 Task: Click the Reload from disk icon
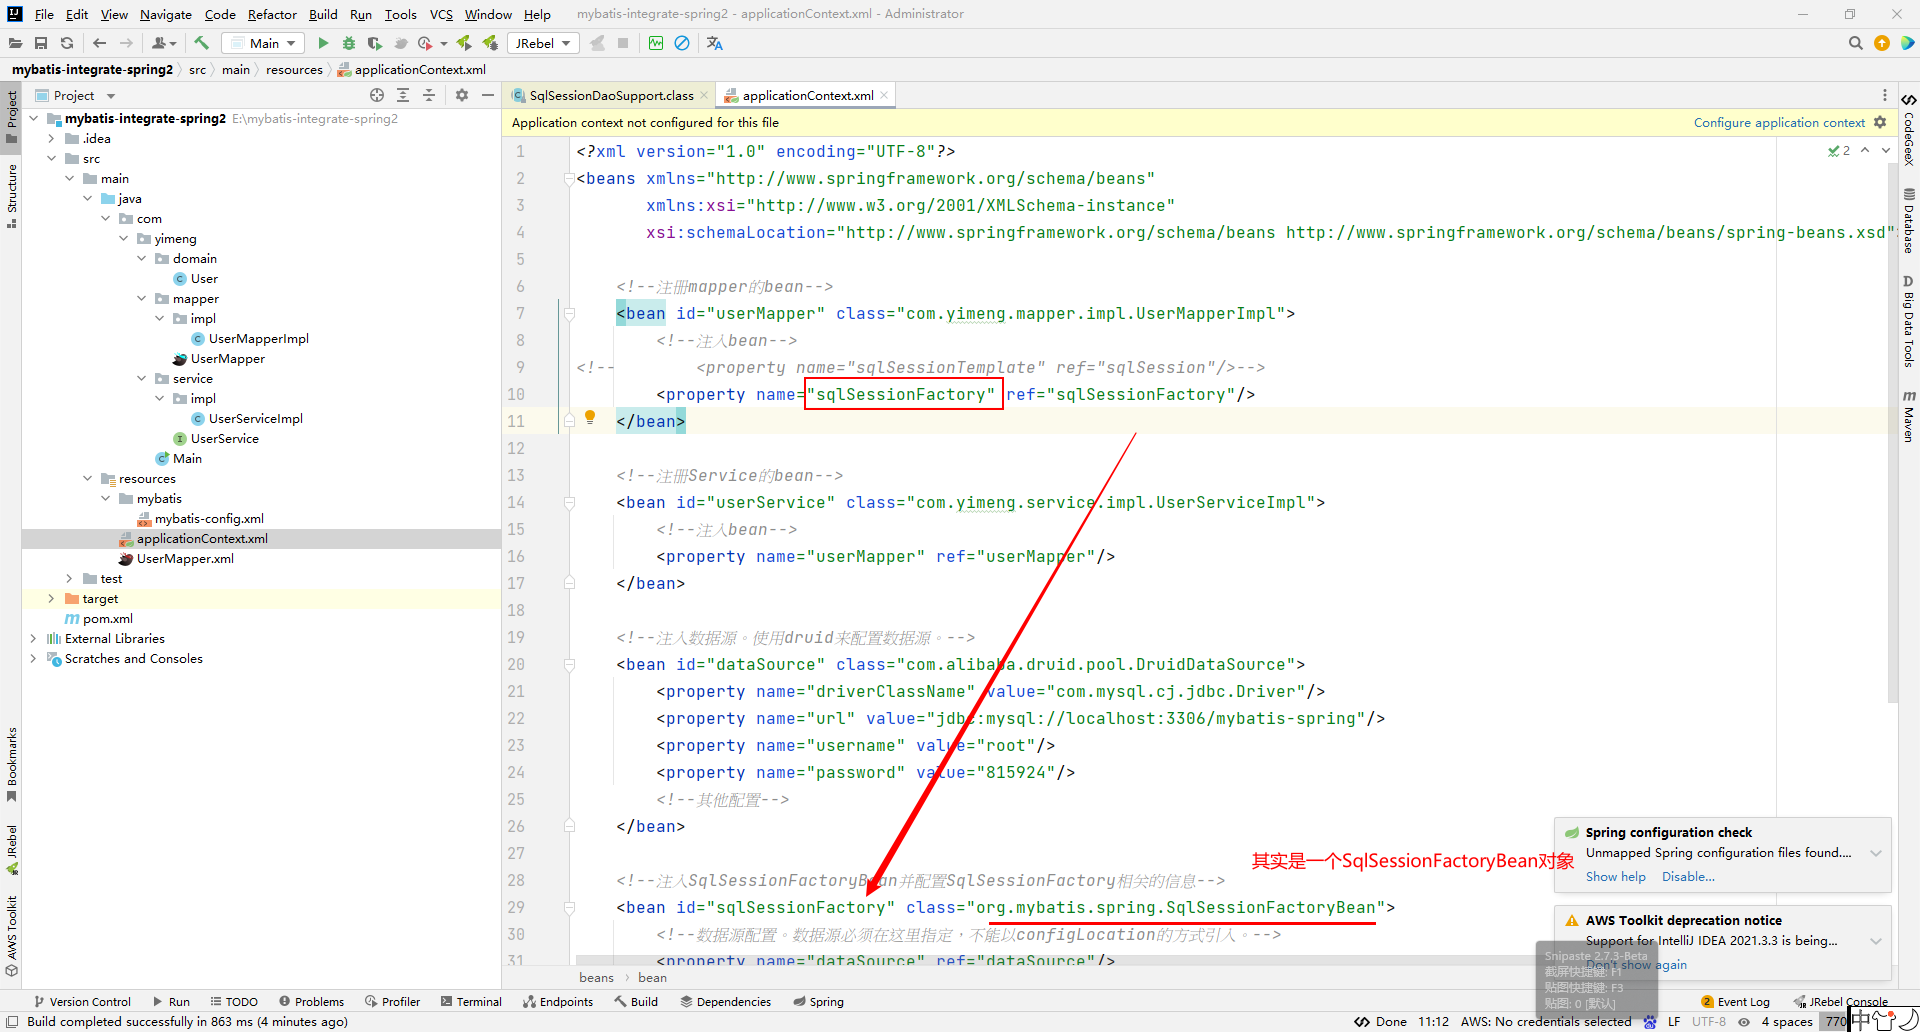click(x=67, y=43)
